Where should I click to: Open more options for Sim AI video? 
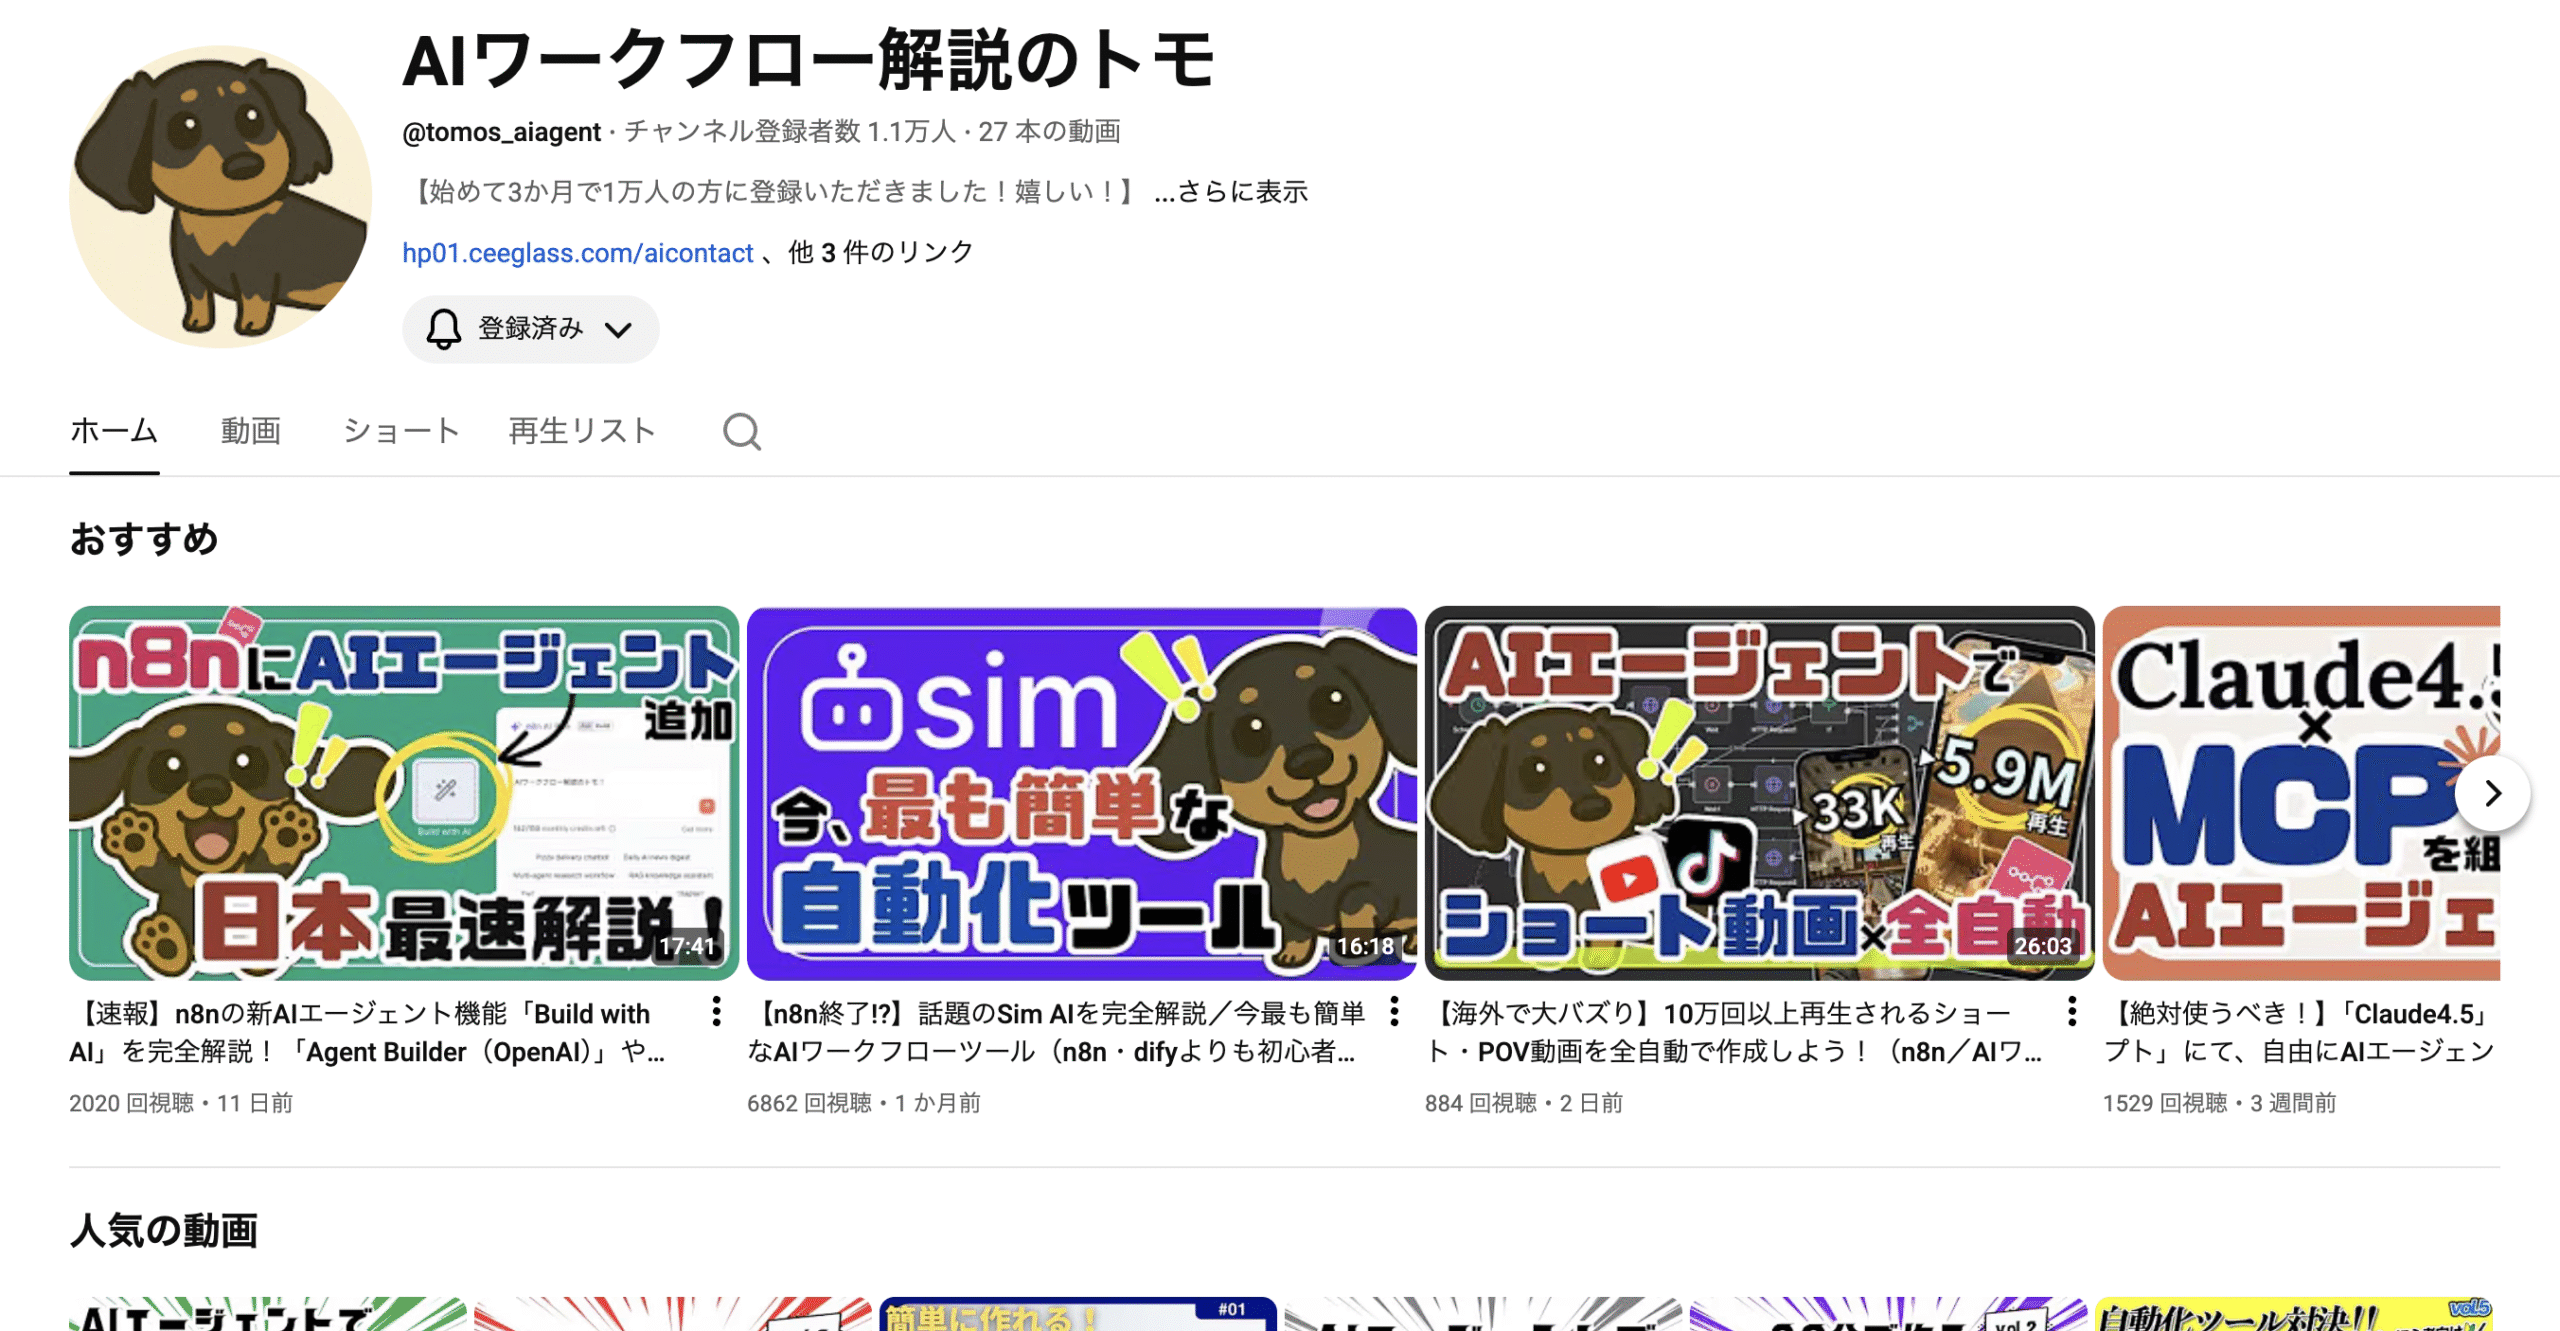[x=1394, y=1012]
